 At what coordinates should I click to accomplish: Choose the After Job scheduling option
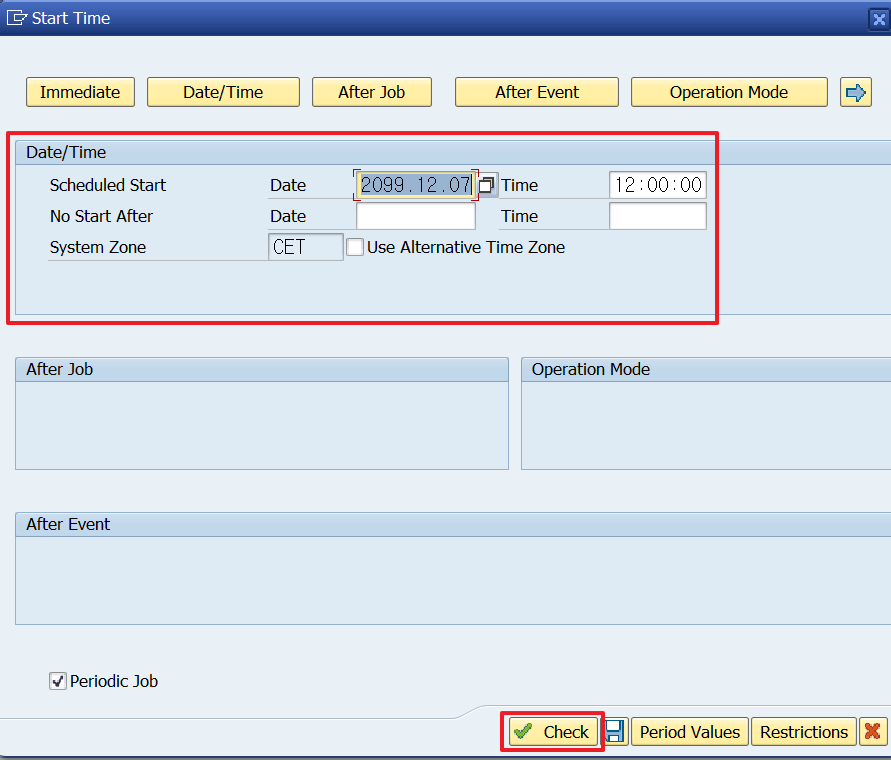click(372, 91)
